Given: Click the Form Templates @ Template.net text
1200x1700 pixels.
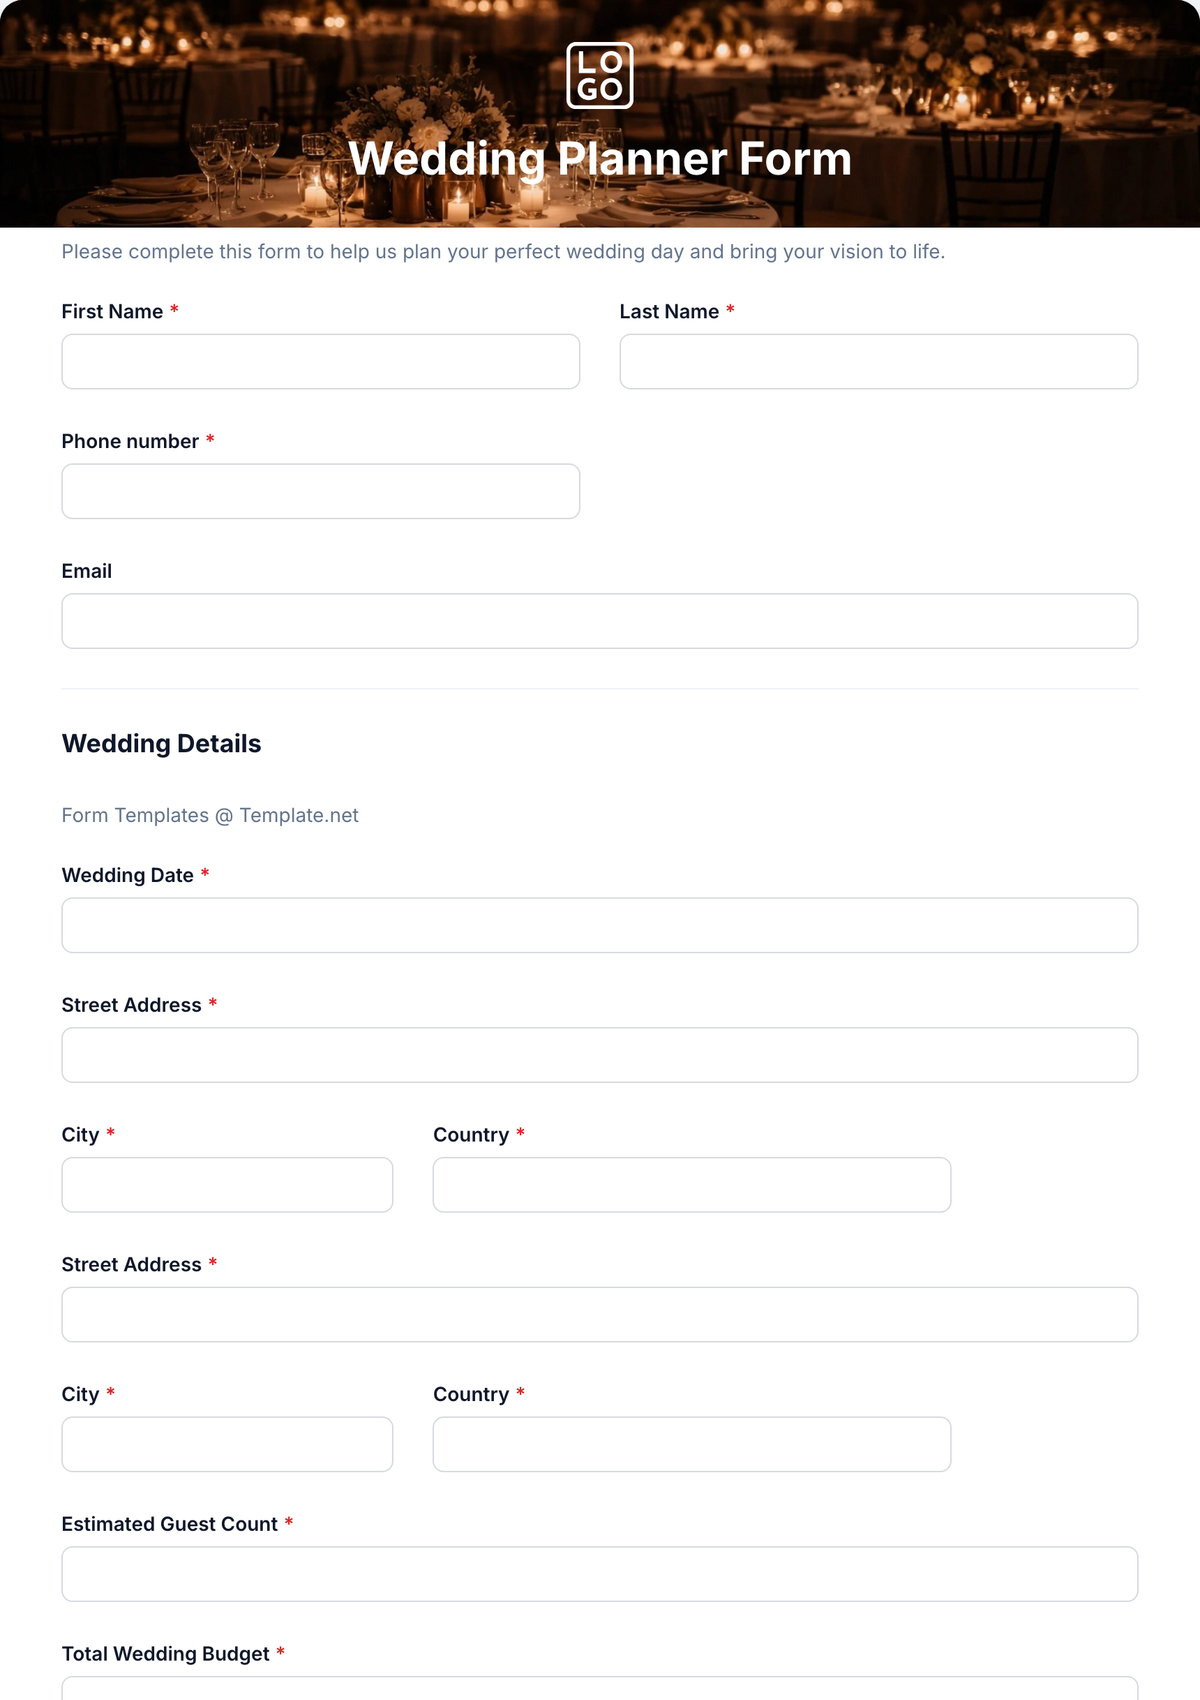Looking at the screenshot, I should coord(210,815).
